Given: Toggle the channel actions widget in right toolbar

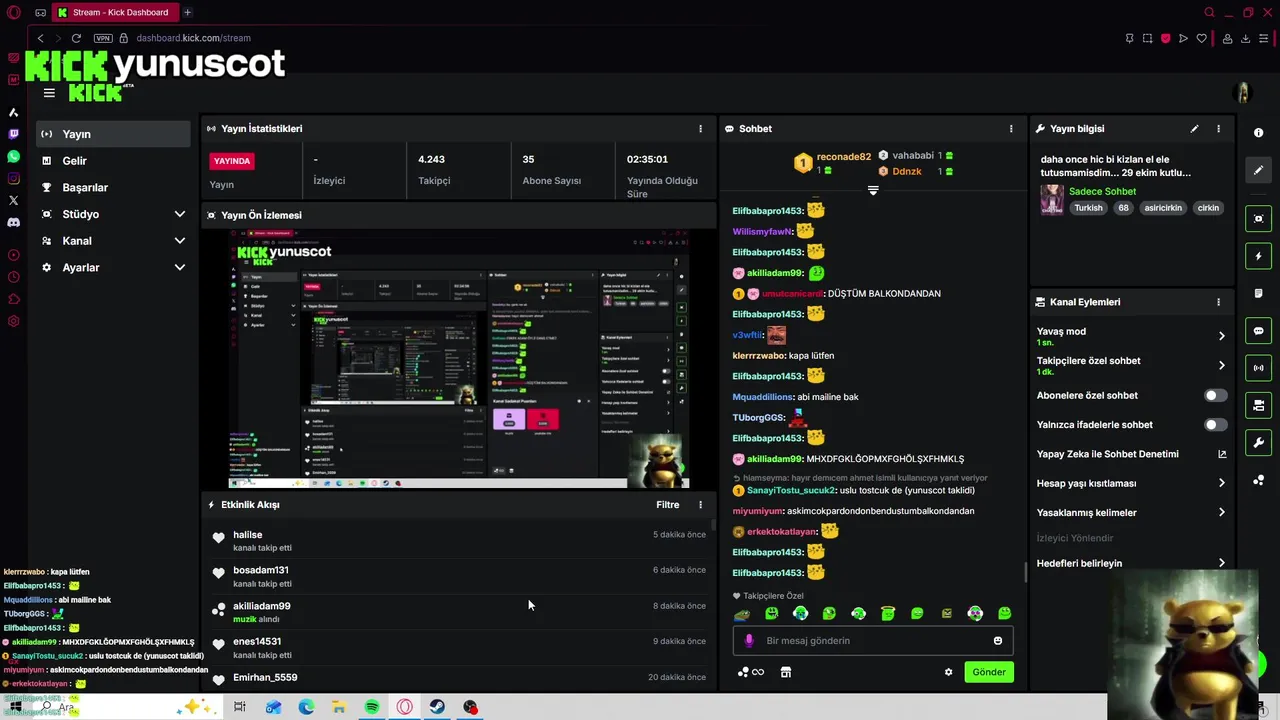Looking at the screenshot, I should pos(1258,405).
